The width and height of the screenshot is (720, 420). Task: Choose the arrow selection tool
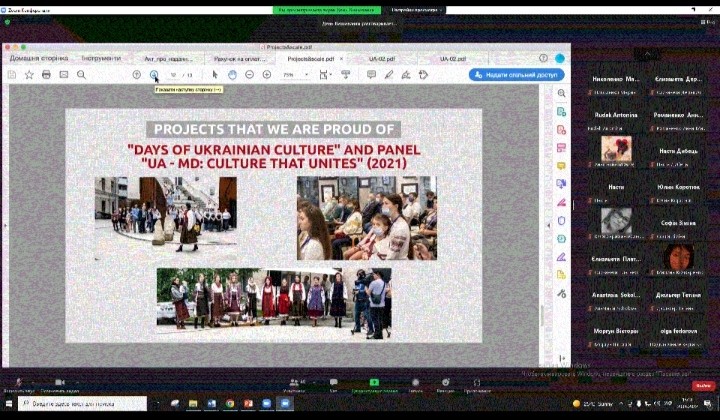[215, 75]
